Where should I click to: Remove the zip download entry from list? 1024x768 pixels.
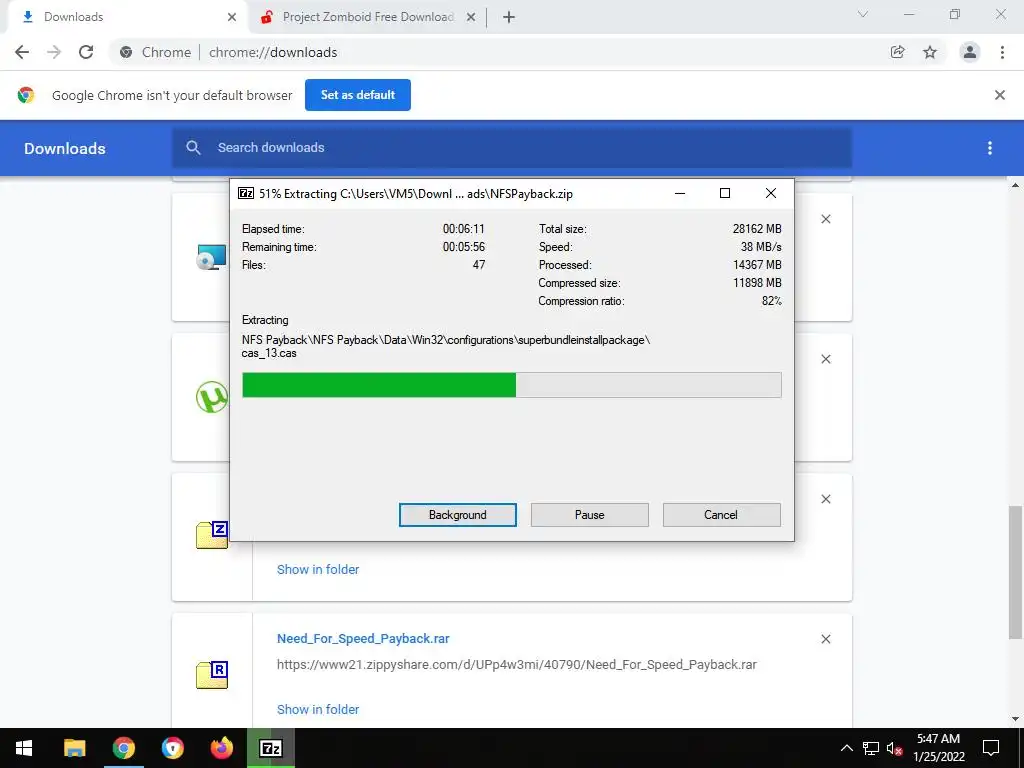826,499
